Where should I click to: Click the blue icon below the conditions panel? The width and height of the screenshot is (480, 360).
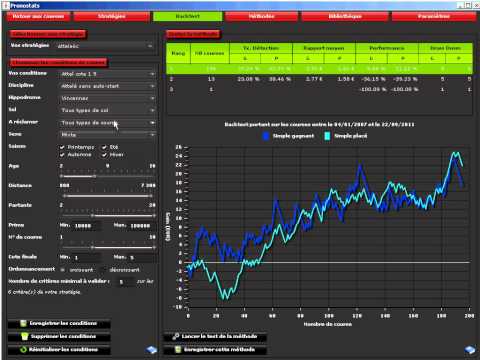[x=151, y=350]
